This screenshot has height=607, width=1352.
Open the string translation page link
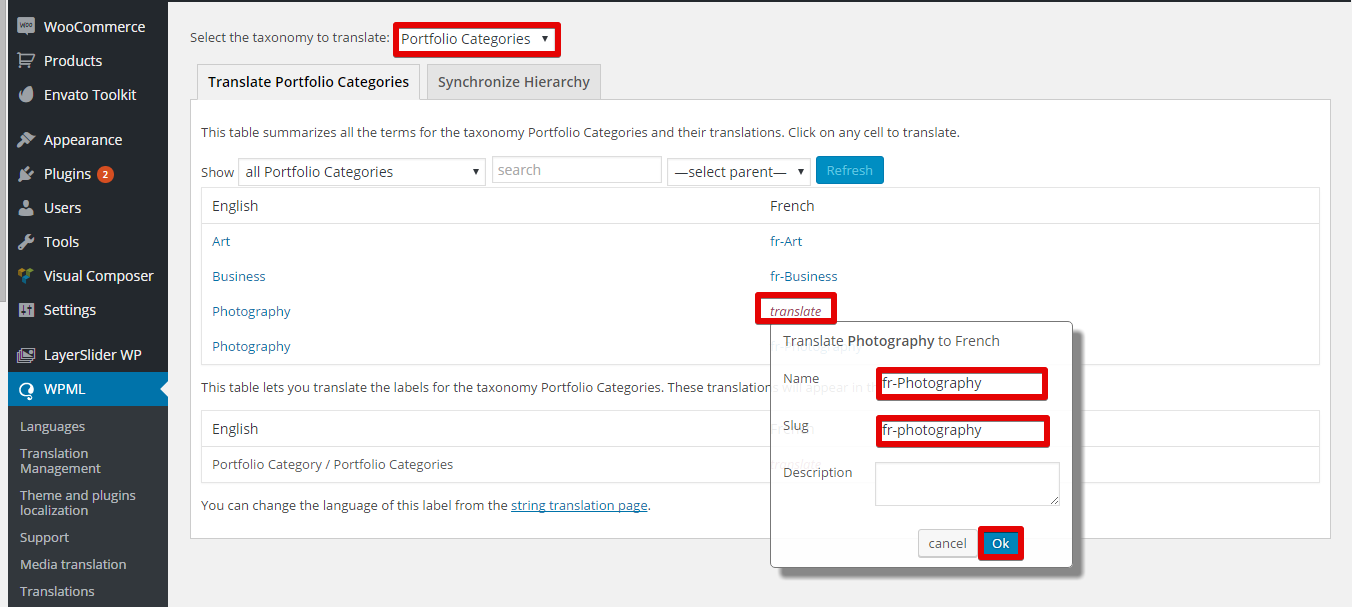coord(579,505)
